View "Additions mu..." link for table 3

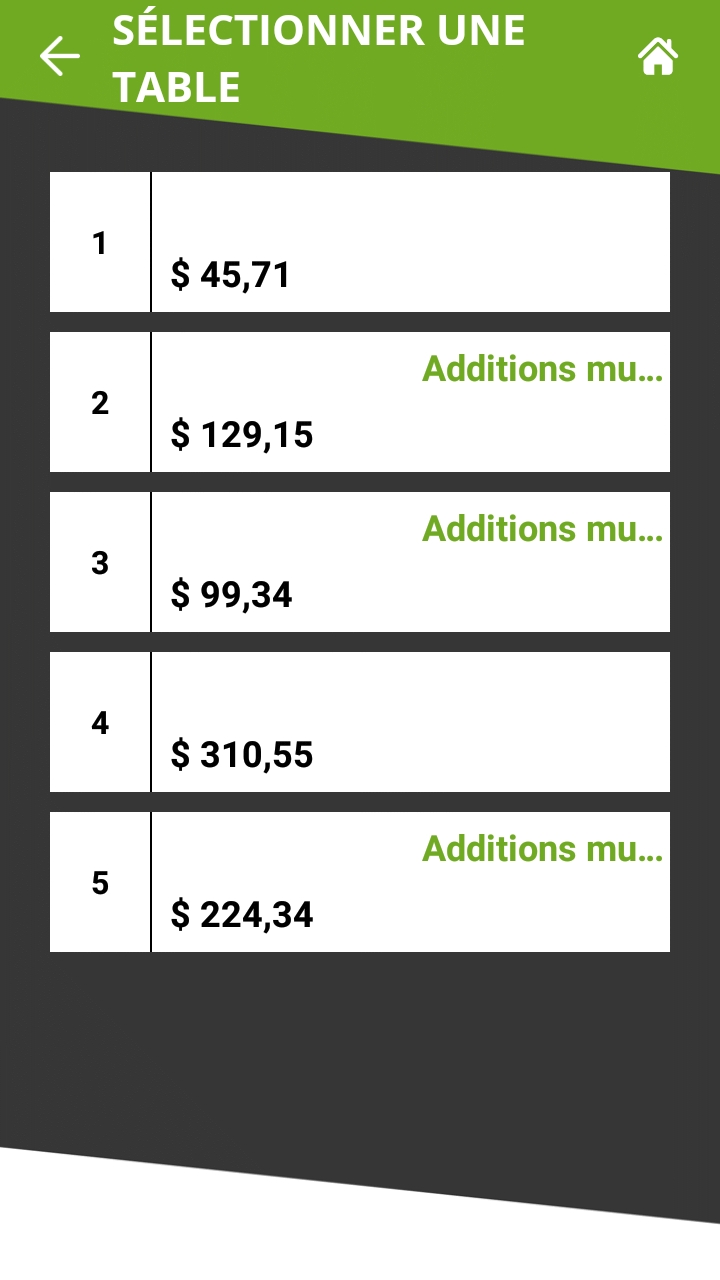click(x=542, y=528)
